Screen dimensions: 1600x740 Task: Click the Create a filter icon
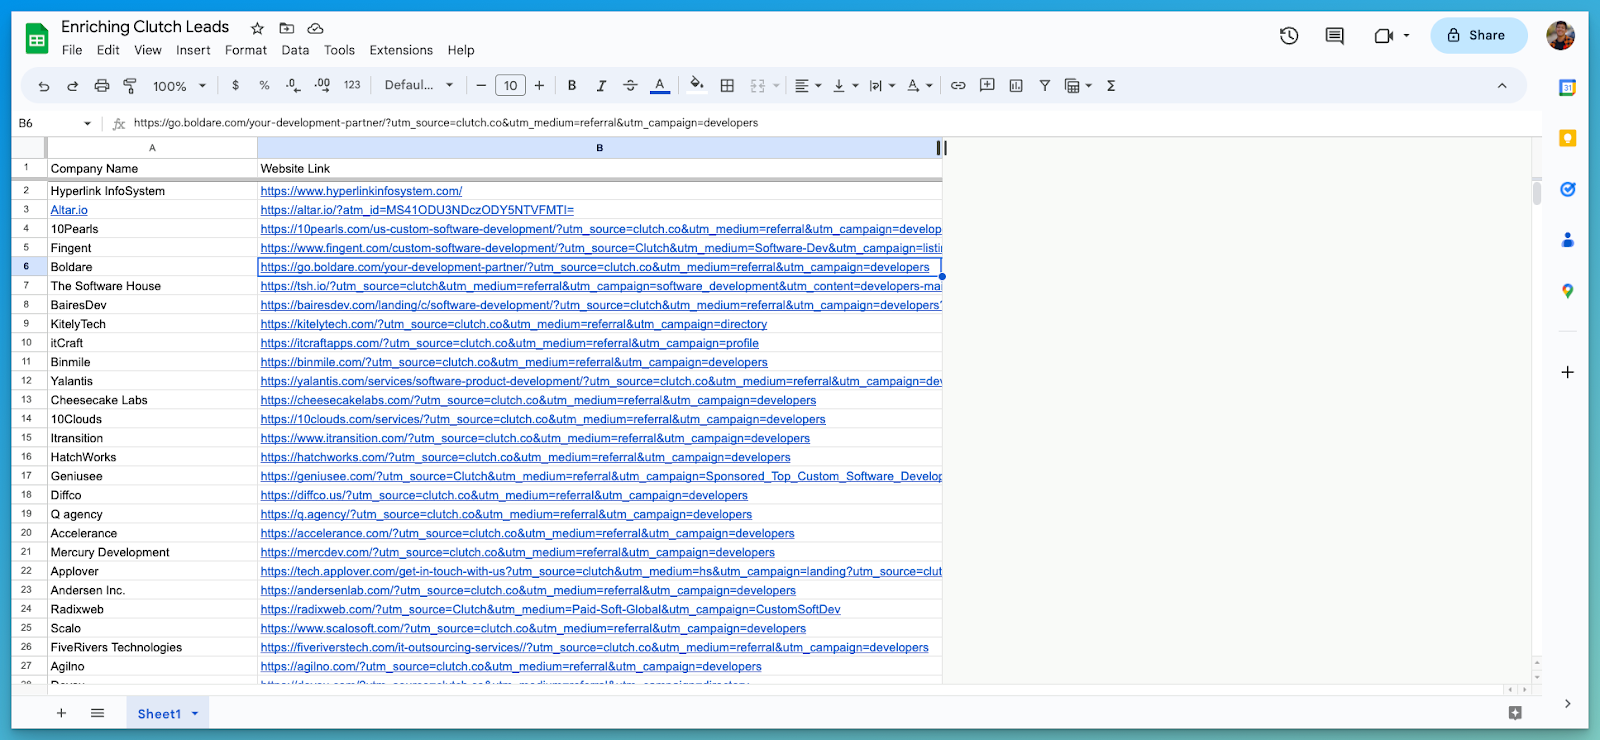point(1044,86)
